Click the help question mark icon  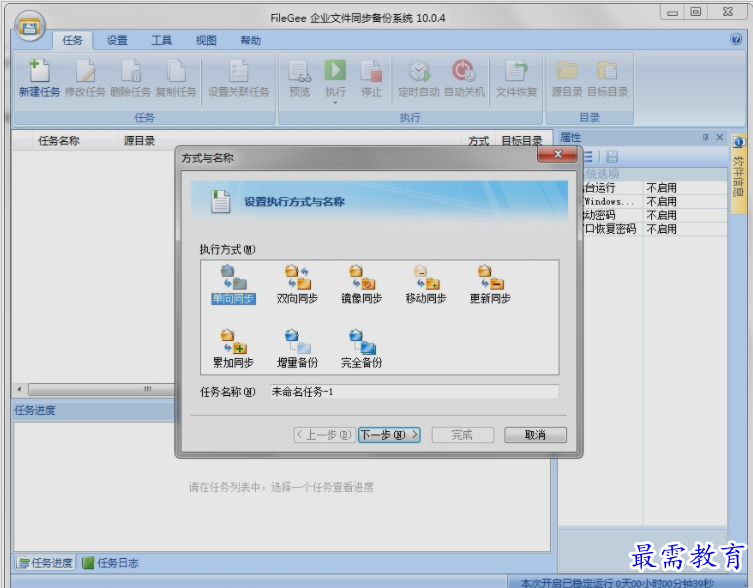tap(735, 39)
